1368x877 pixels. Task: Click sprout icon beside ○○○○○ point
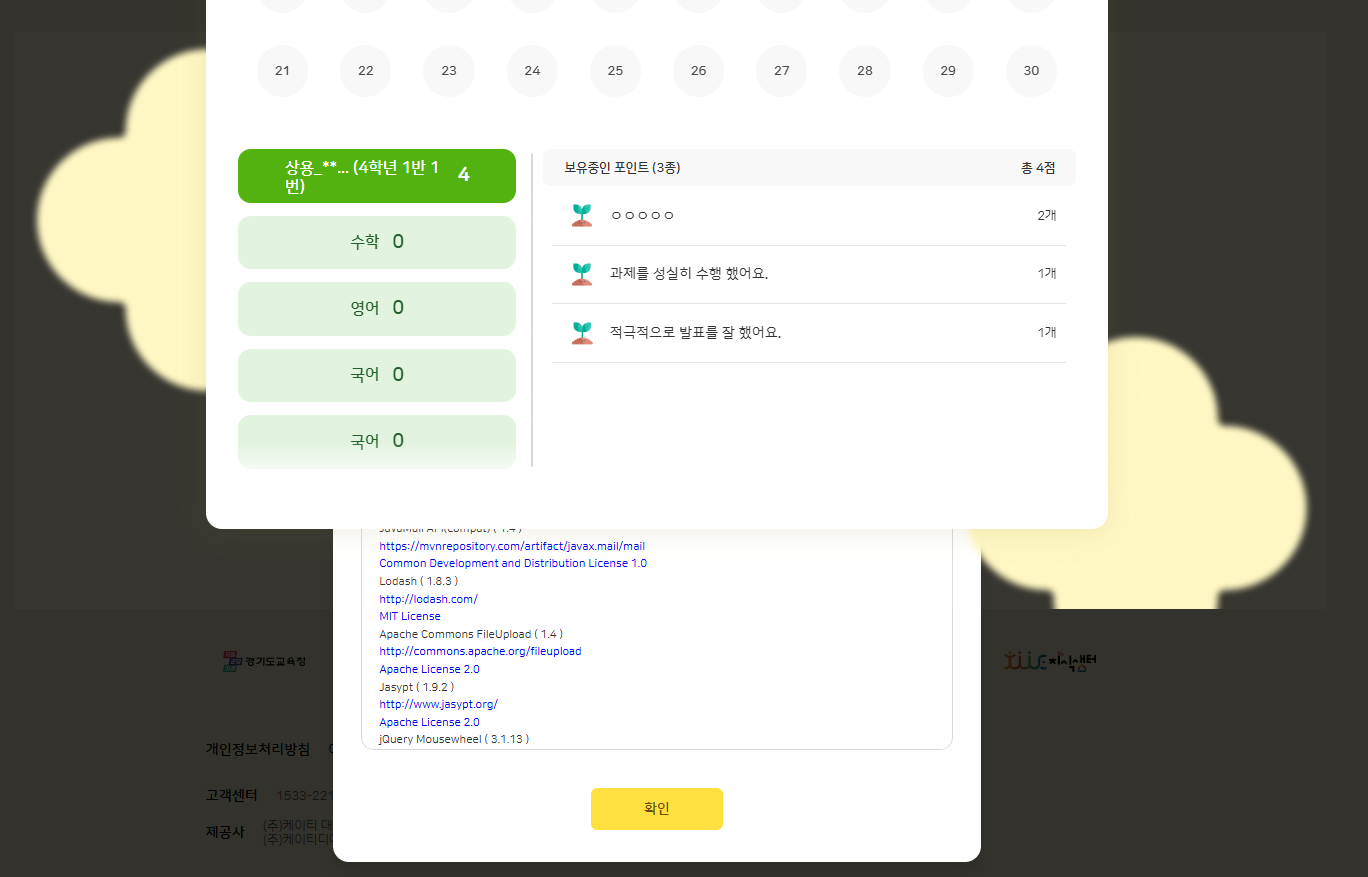pyautogui.click(x=582, y=215)
